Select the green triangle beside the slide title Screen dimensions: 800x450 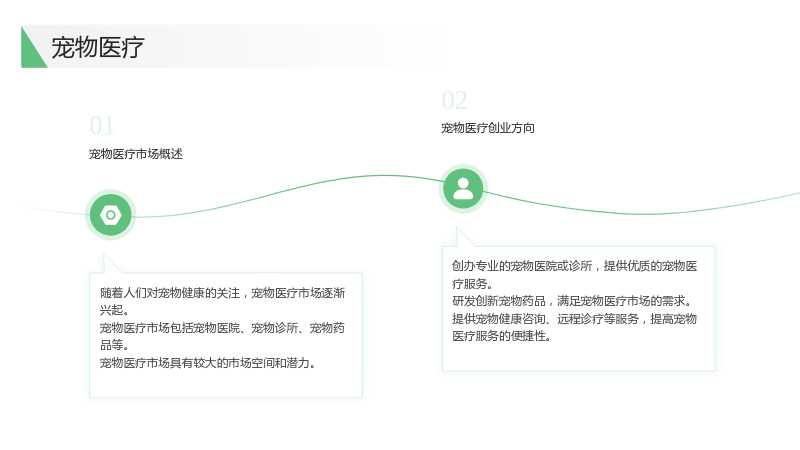click(33, 47)
